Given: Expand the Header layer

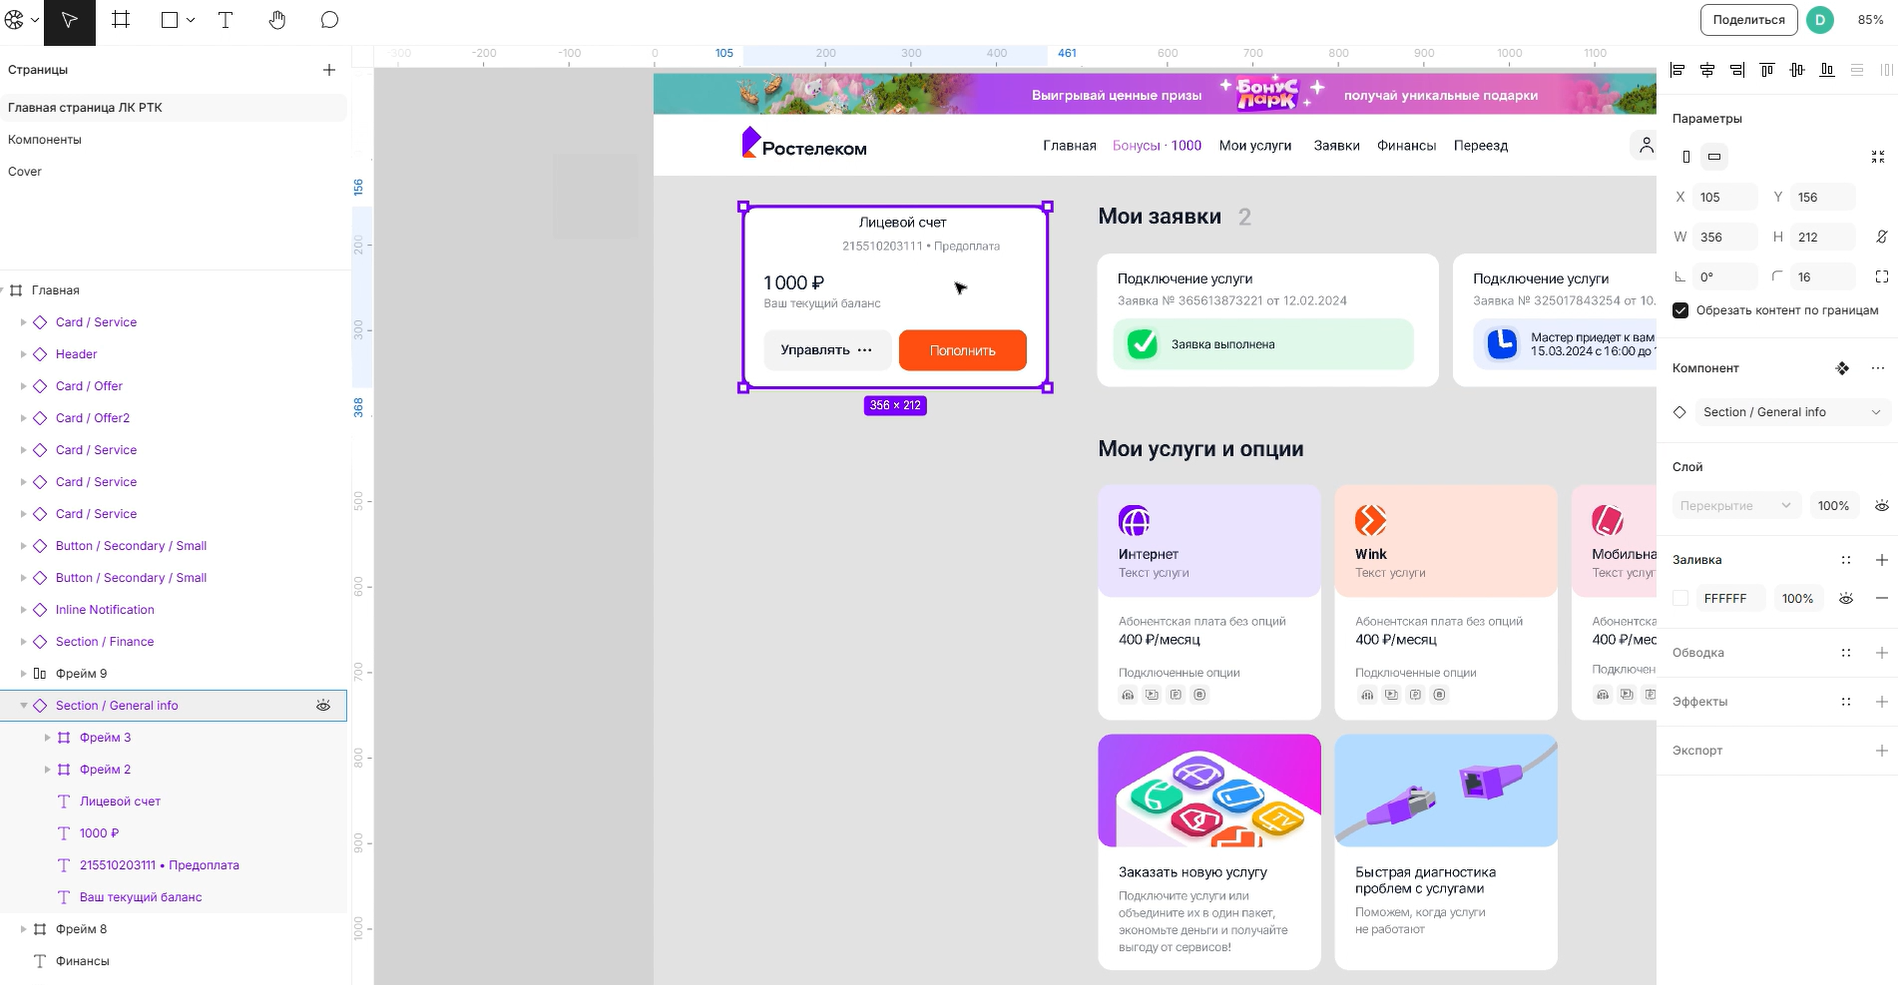Looking at the screenshot, I should tap(23, 354).
